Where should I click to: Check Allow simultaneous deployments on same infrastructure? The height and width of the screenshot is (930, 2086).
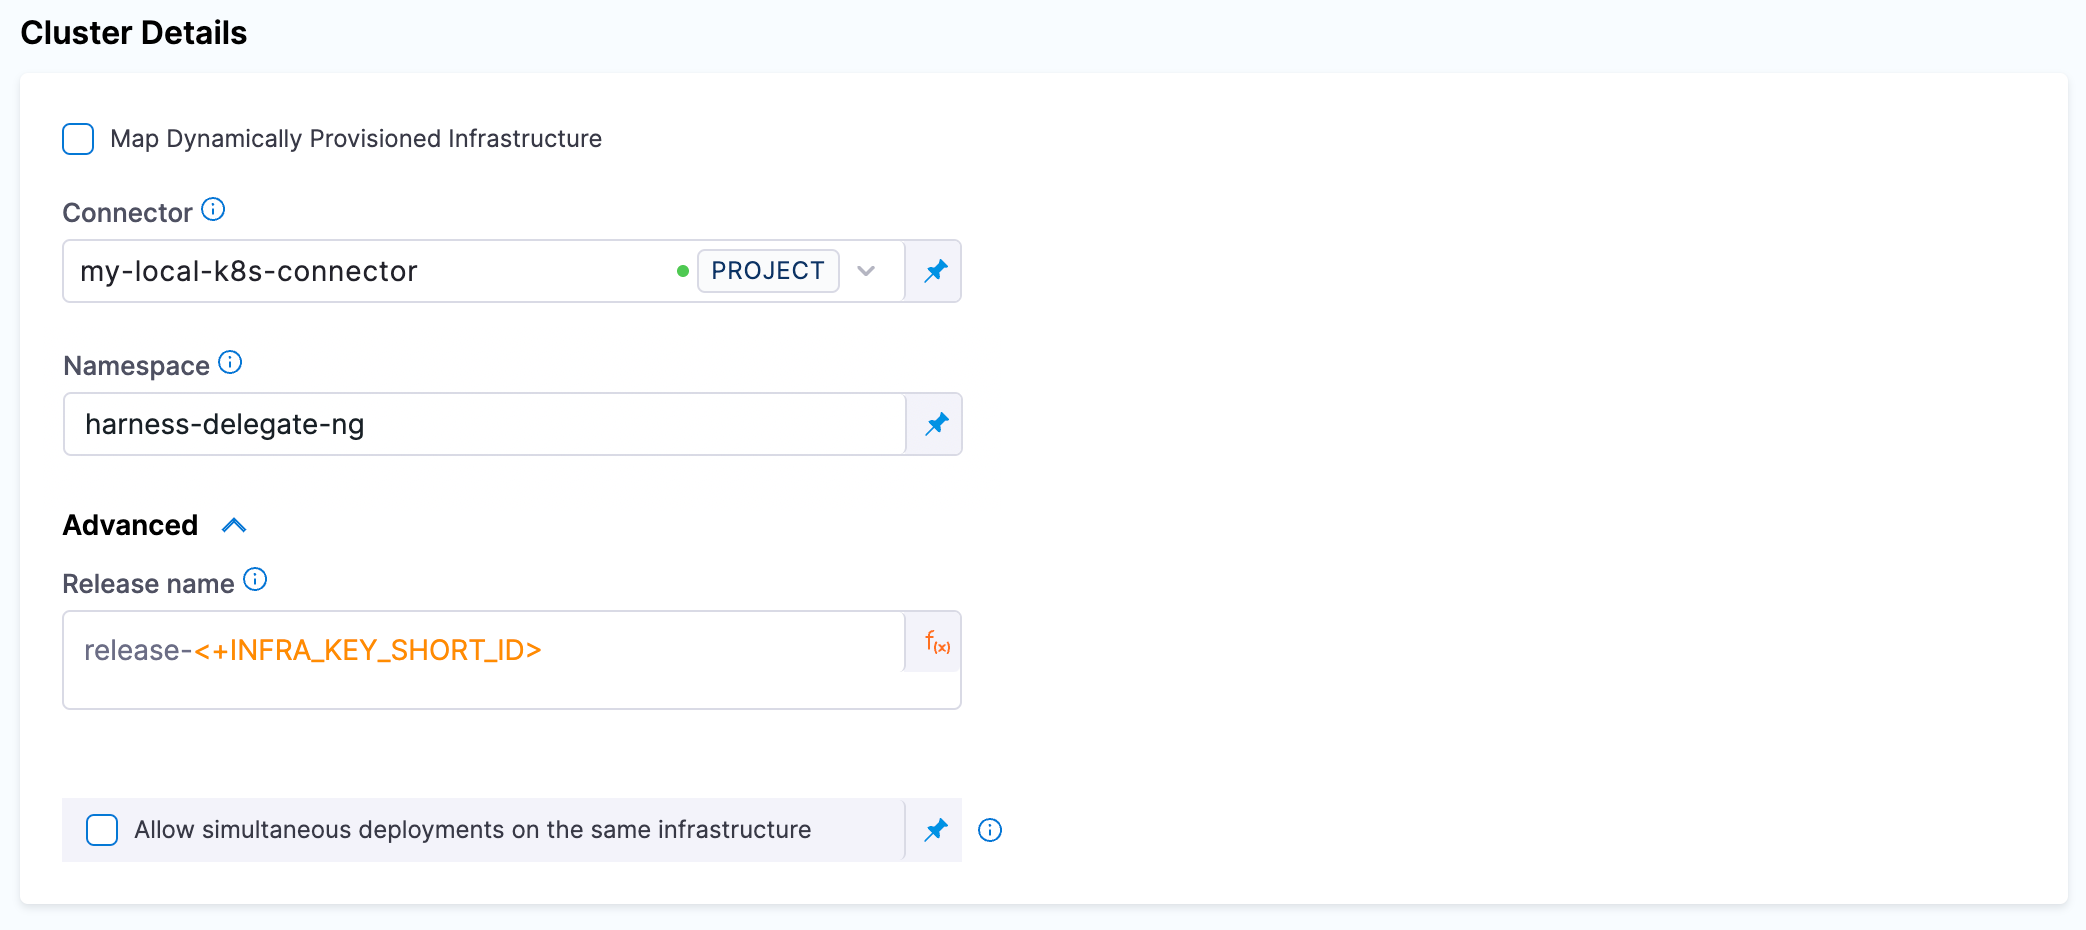pos(102,829)
